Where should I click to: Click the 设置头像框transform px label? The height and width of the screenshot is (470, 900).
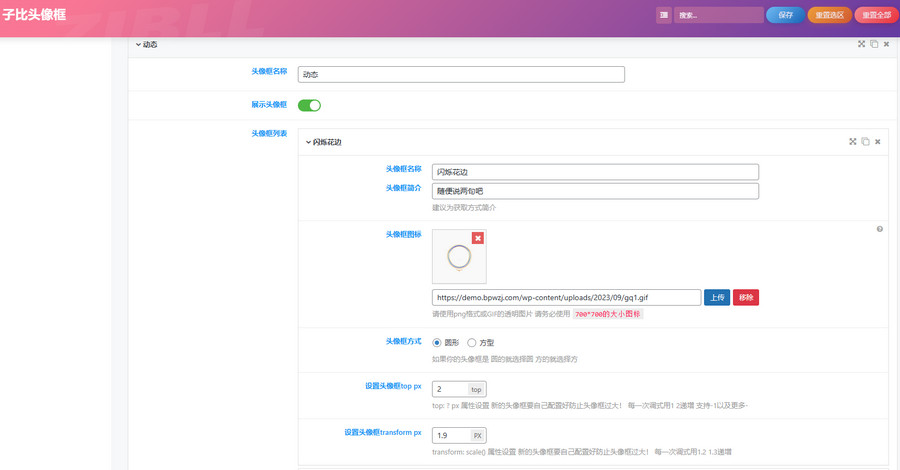tap(383, 433)
